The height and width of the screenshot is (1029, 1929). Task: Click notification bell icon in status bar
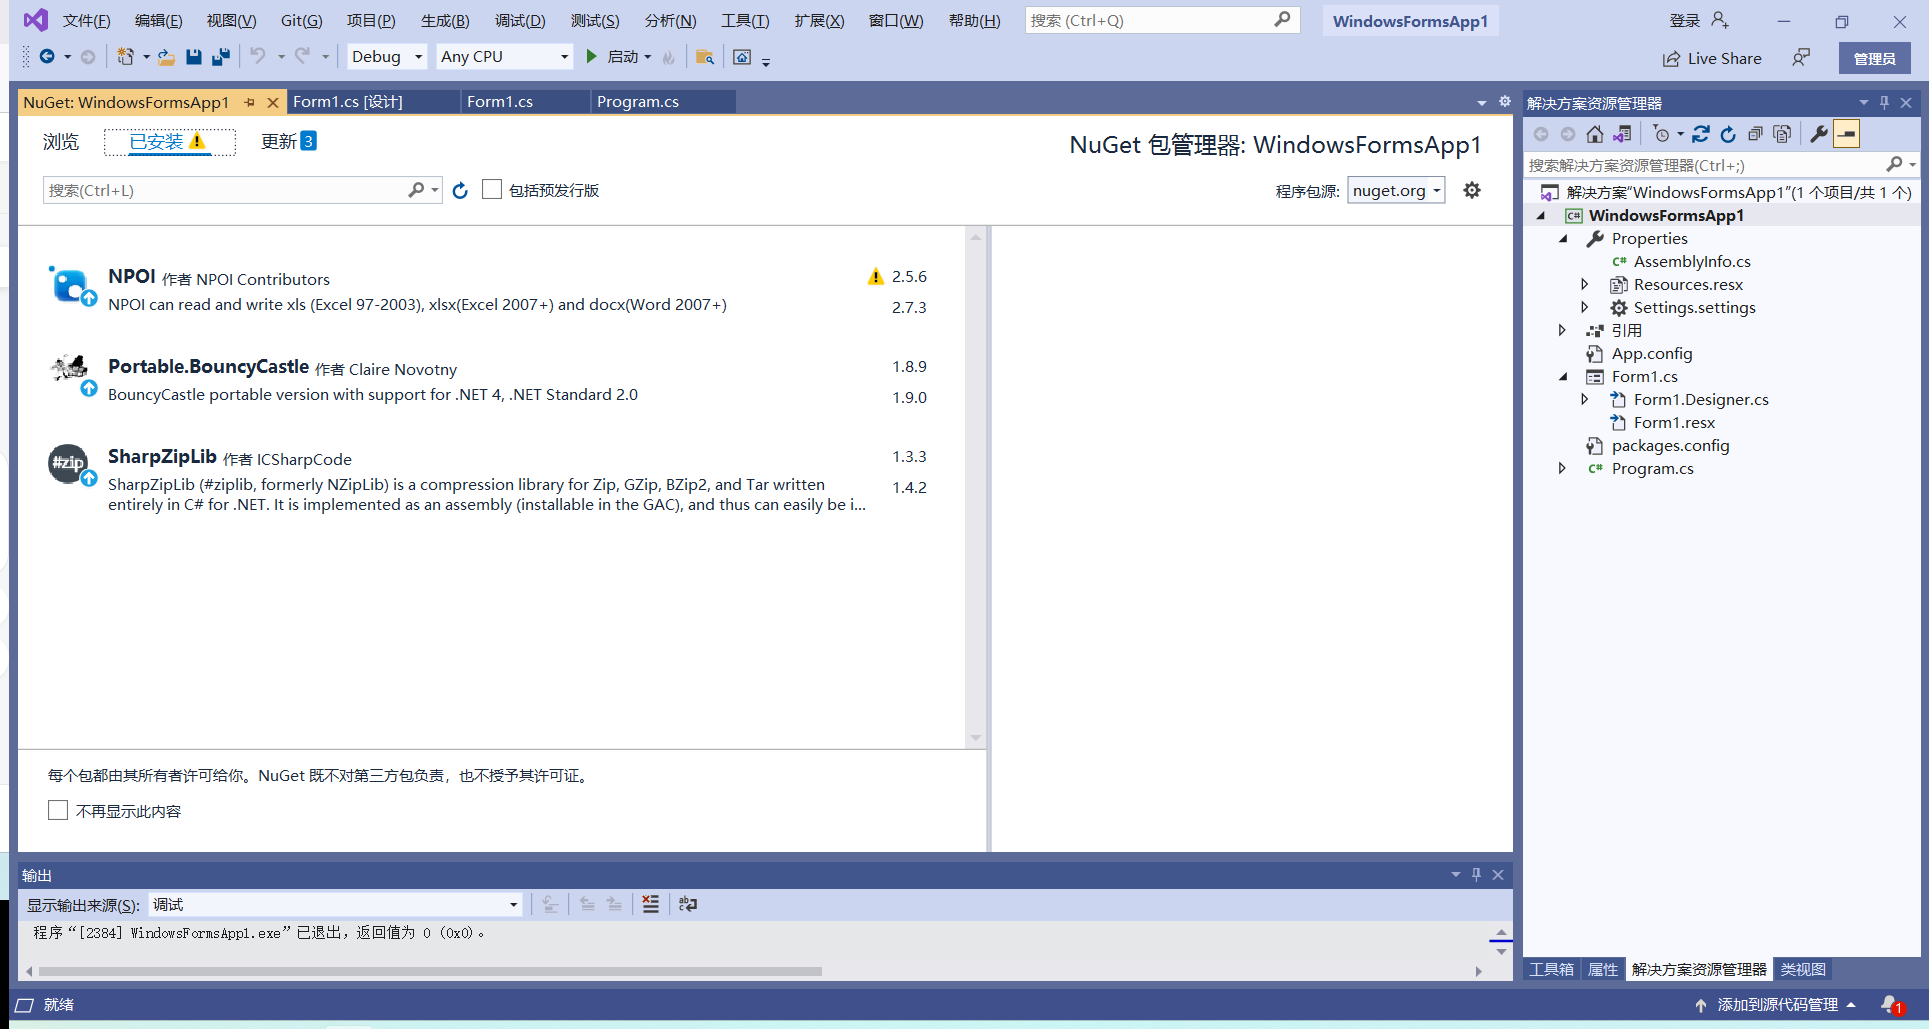point(1890,1005)
